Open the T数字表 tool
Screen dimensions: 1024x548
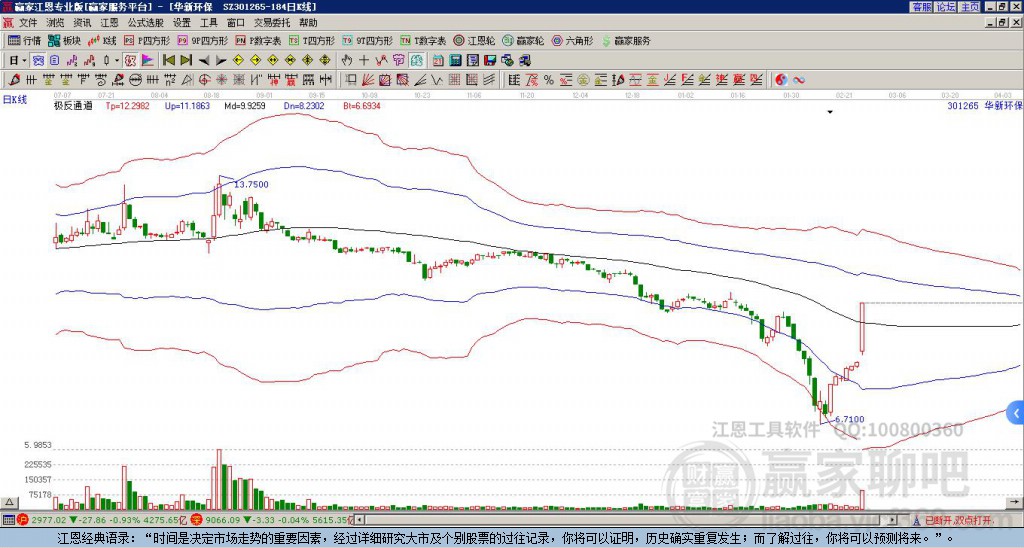tap(423, 40)
